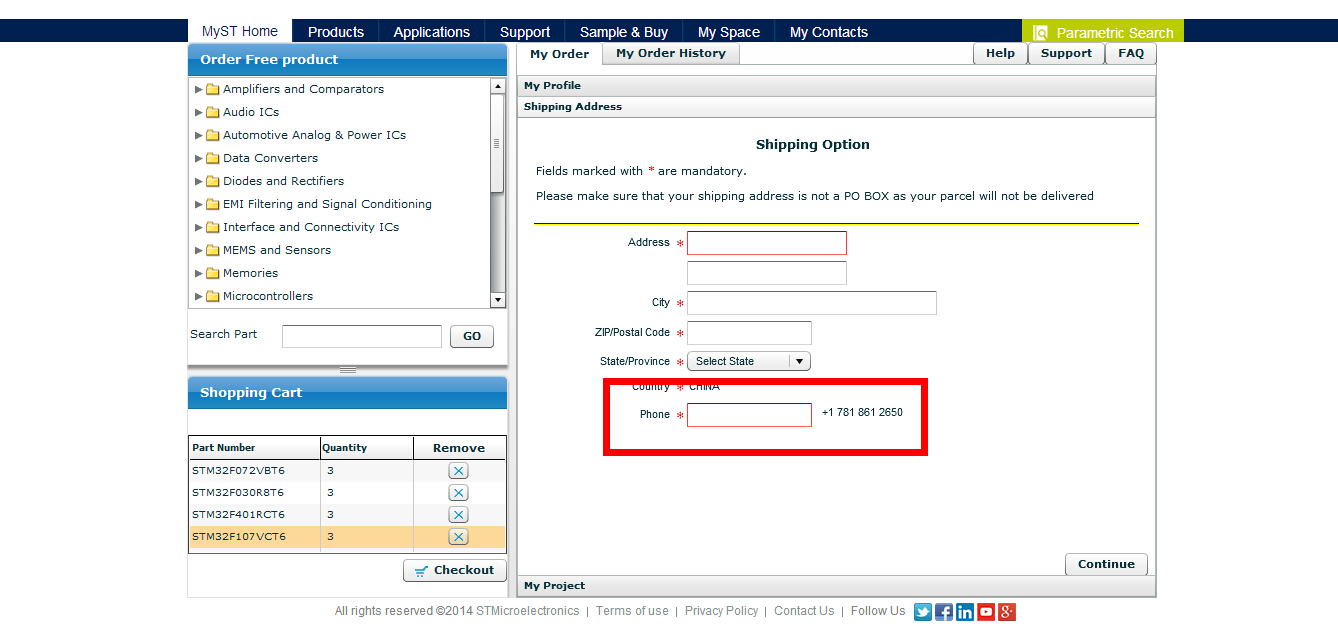Expand the My Project section
The height and width of the screenshot is (643, 1338).
click(x=836, y=586)
